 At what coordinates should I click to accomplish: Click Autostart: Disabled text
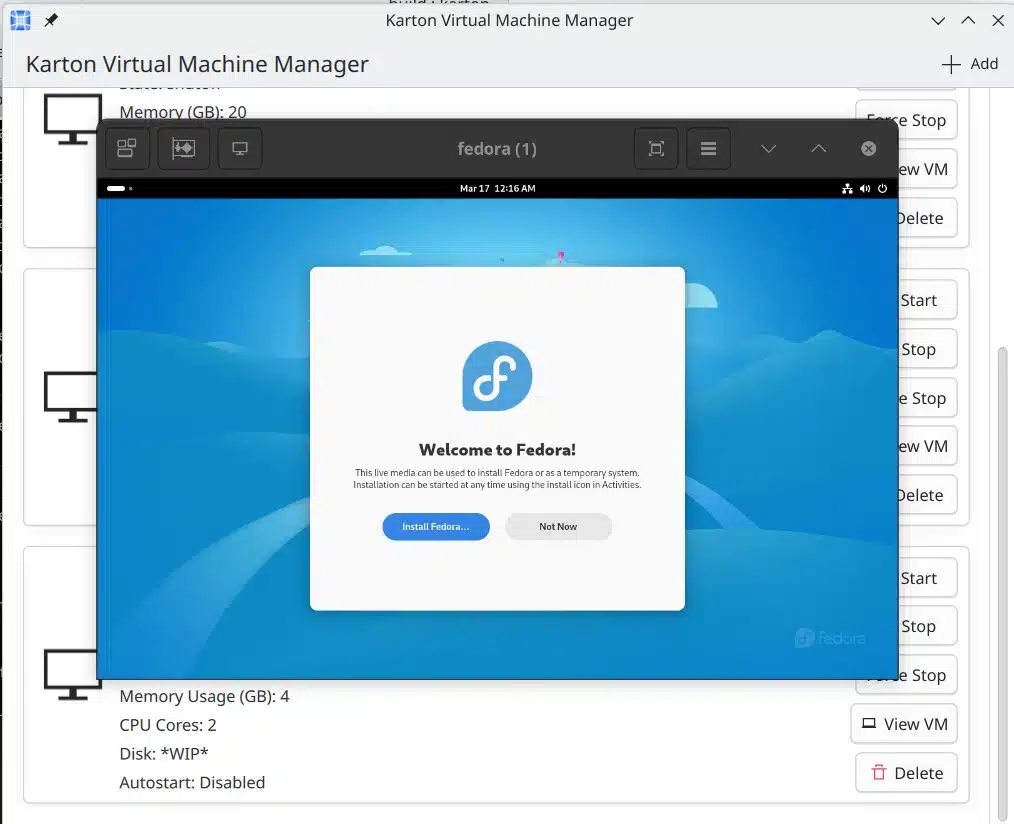192,783
